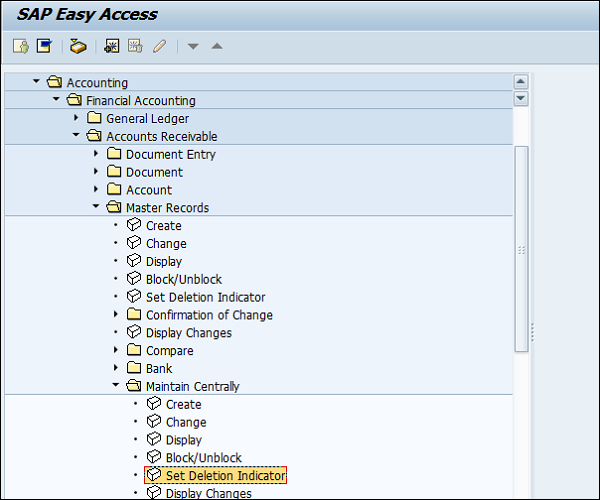
Task: Select the highlighted Set Deletion Indicator transaction
Action: pos(225,475)
